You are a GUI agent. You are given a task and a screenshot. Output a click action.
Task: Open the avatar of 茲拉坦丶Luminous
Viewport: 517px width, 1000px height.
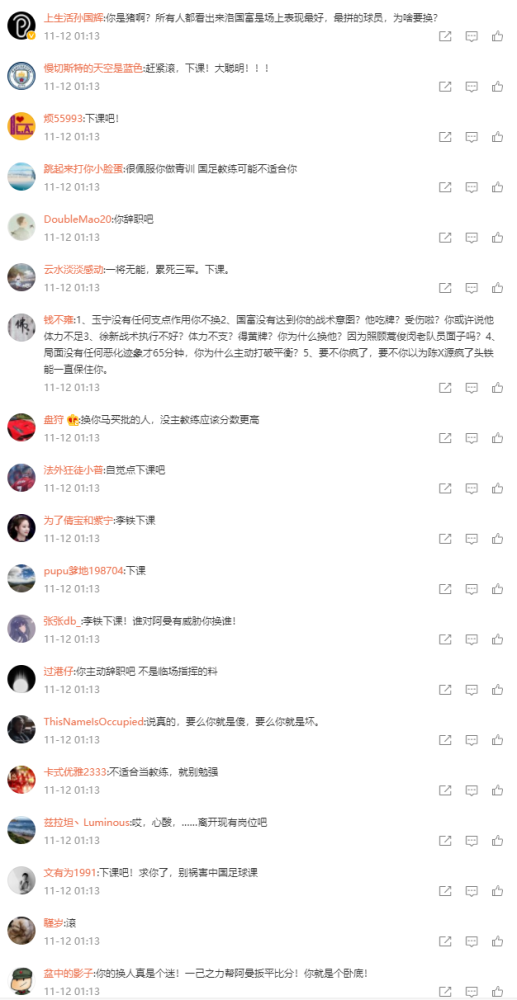[x=21, y=830]
